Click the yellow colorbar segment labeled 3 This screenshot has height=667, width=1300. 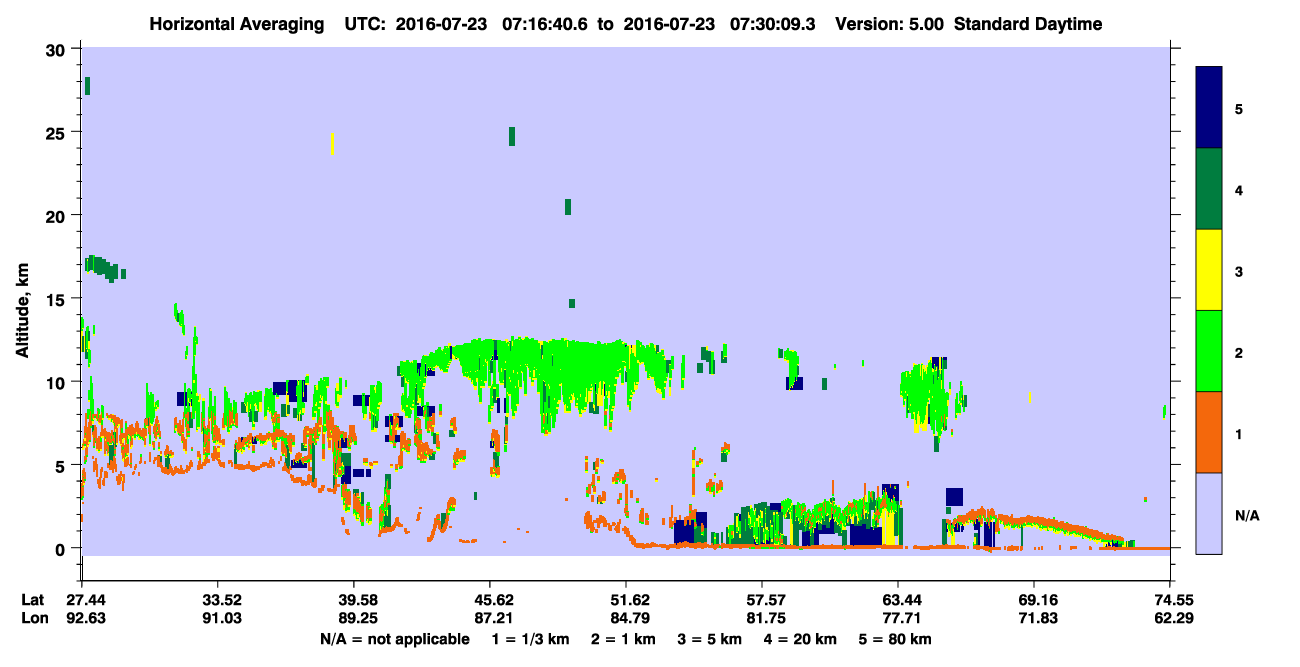coord(1209,270)
